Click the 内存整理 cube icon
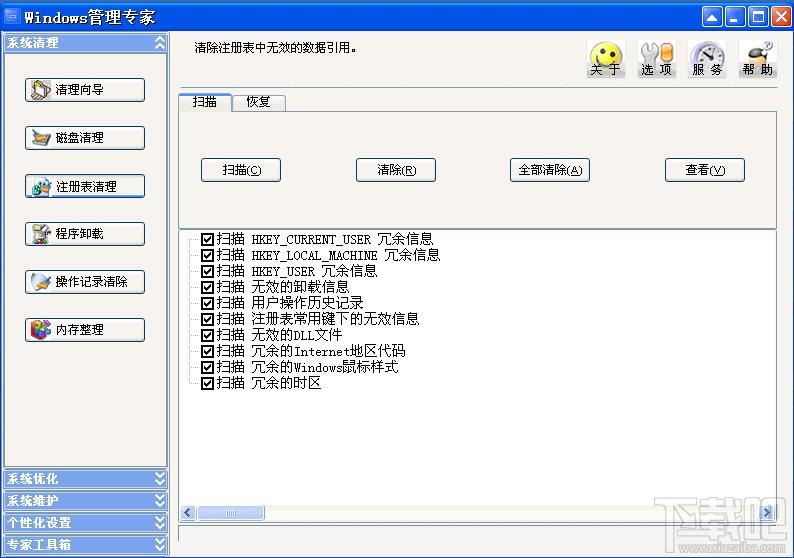Screen dimensions: 794x558 click(41, 330)
